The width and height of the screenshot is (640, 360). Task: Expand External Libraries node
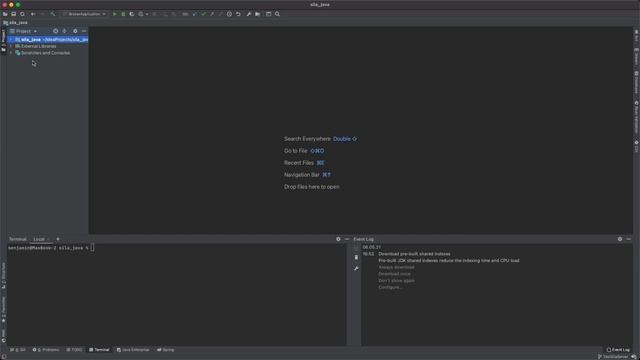click(x=11, y=46)
